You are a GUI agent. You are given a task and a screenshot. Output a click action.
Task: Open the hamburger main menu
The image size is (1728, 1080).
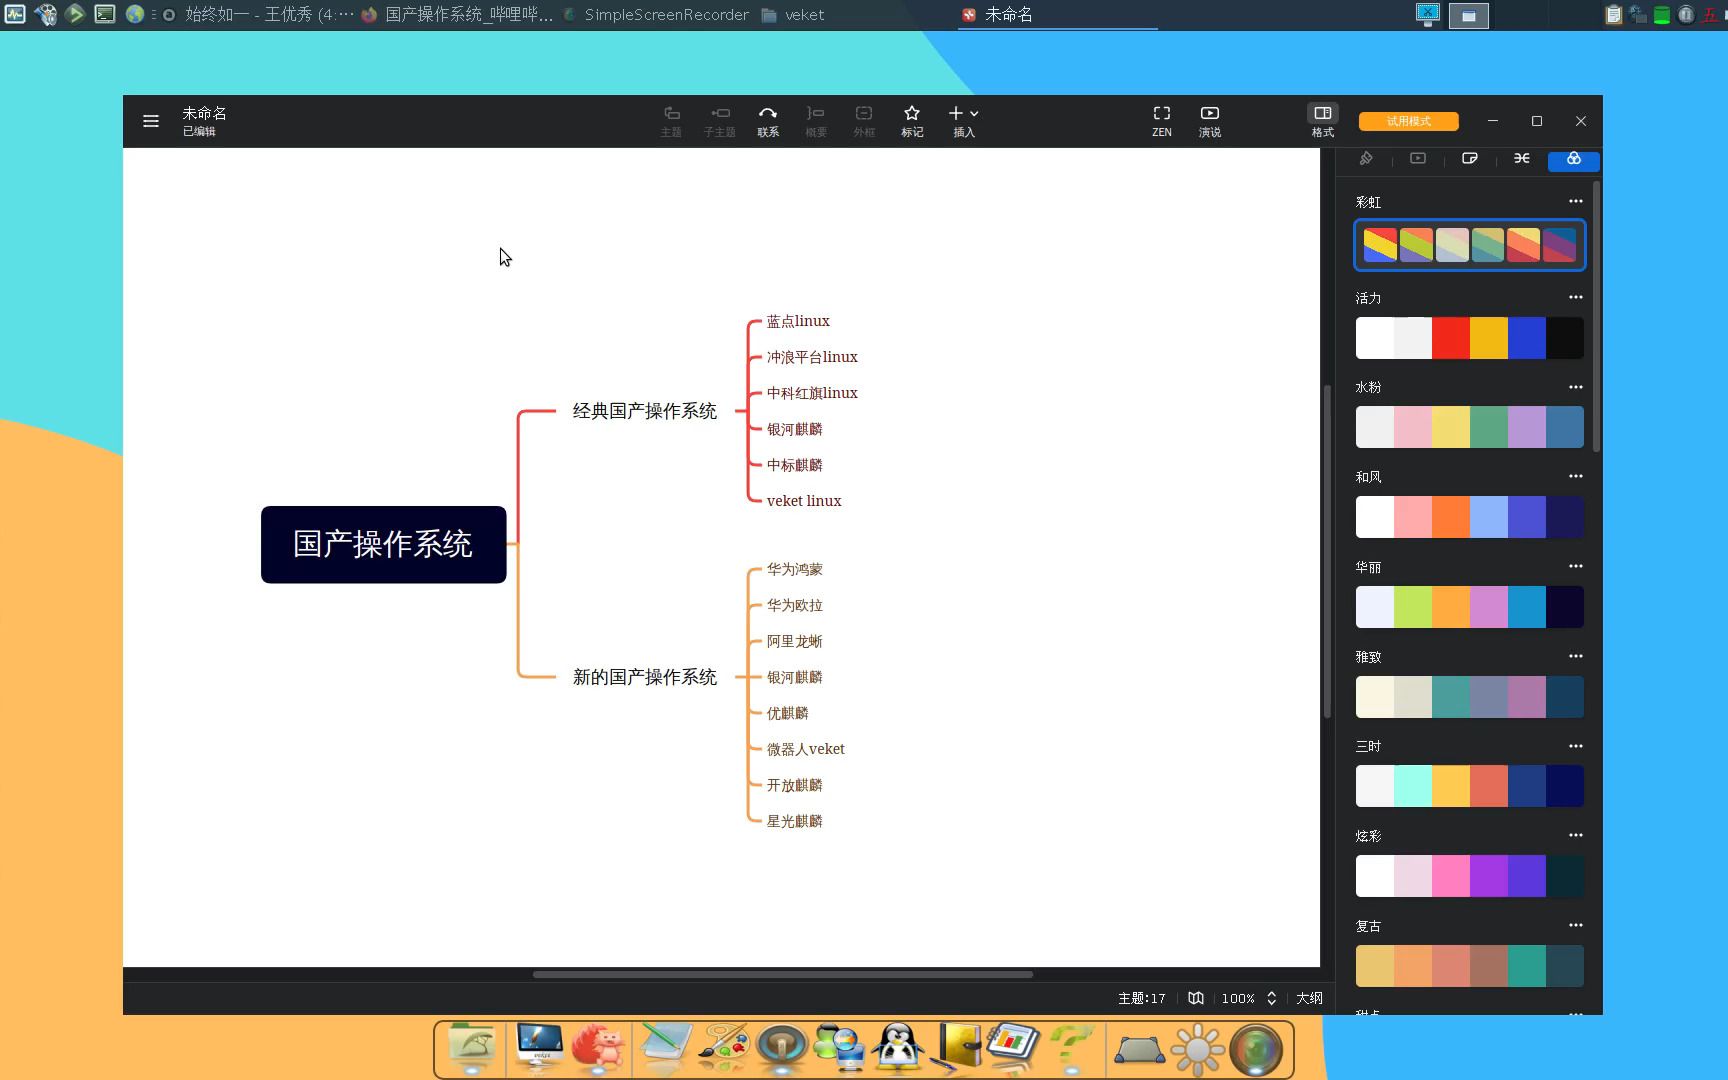pos(151,121)
